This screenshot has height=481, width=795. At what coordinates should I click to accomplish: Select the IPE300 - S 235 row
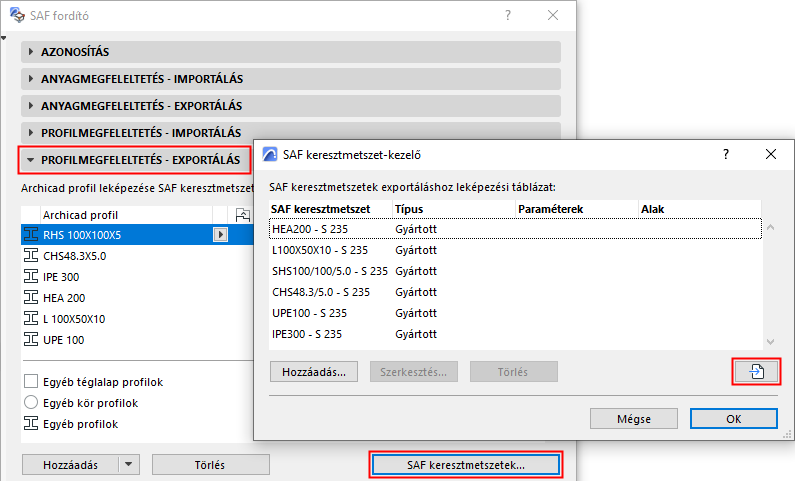(x=515, y=334)
